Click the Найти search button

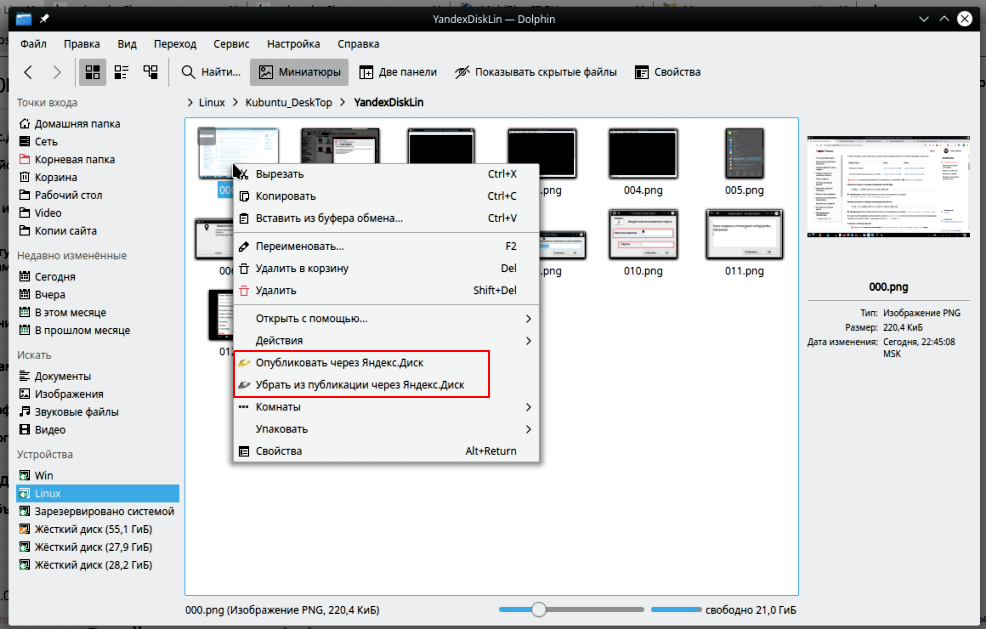coord(211,72)
